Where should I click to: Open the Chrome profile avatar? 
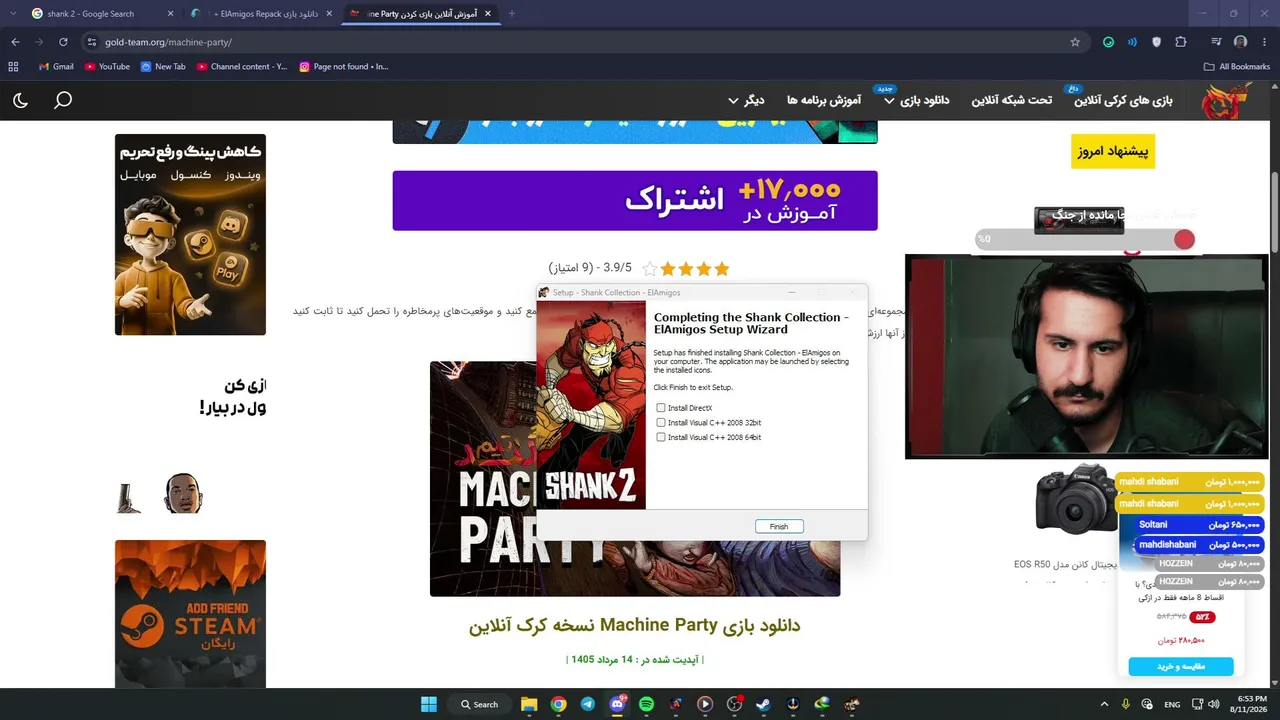[x=1240, y=42]
